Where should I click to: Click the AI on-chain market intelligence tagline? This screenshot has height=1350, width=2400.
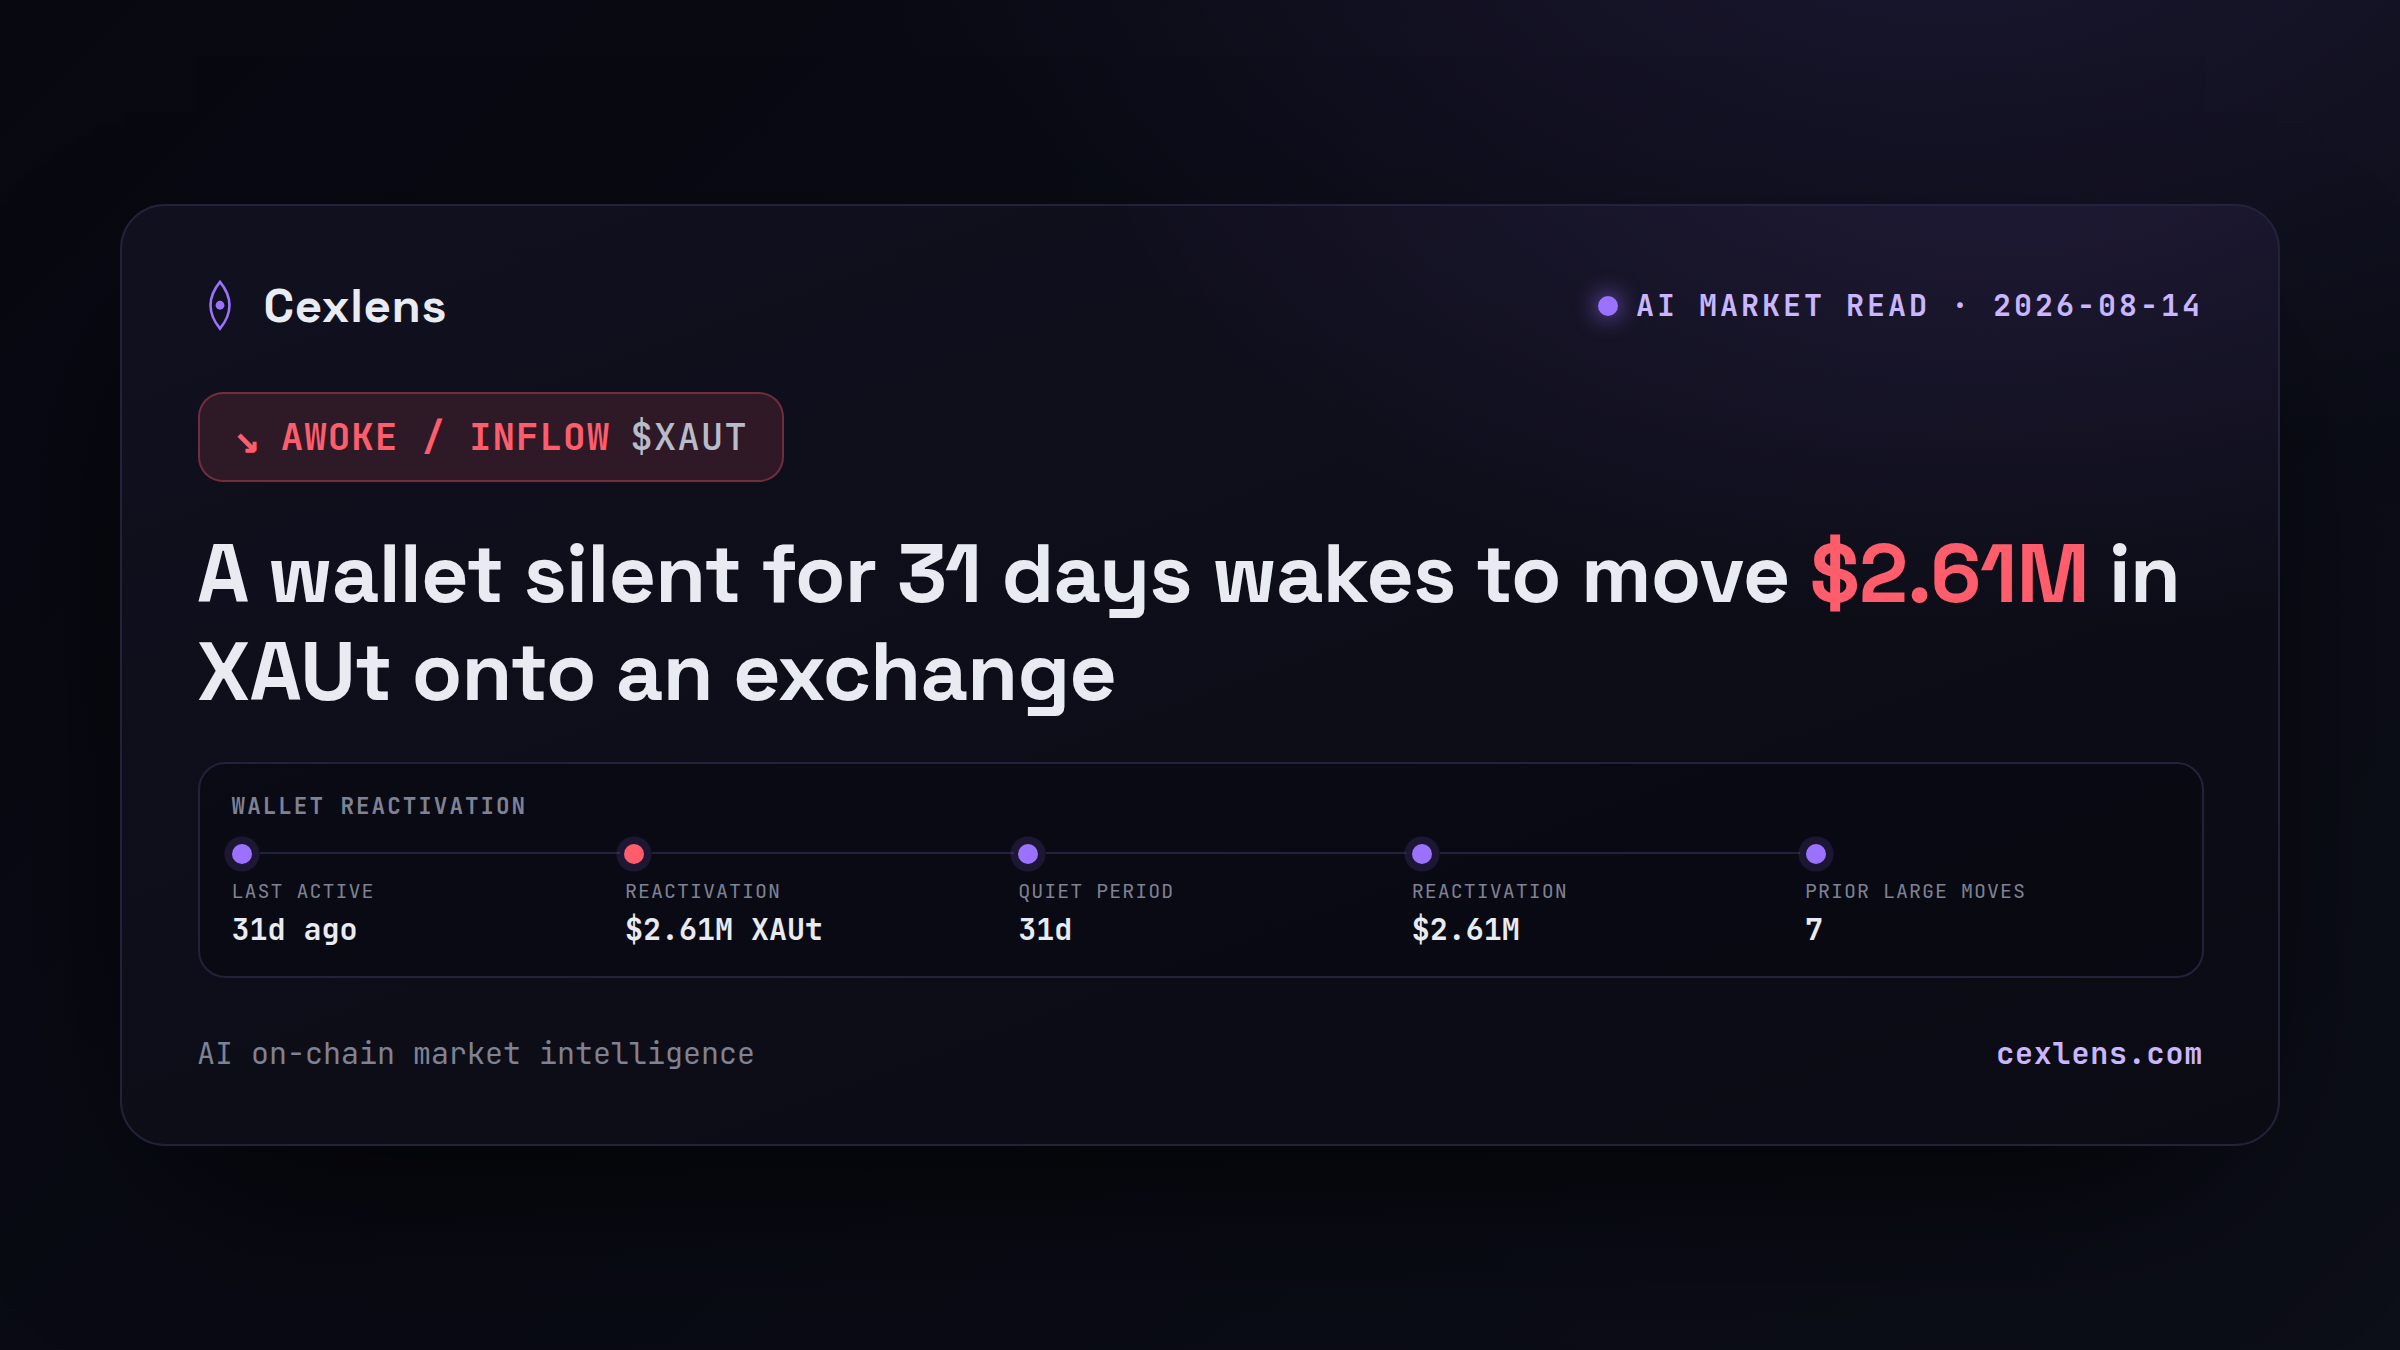coord(476,1054)
